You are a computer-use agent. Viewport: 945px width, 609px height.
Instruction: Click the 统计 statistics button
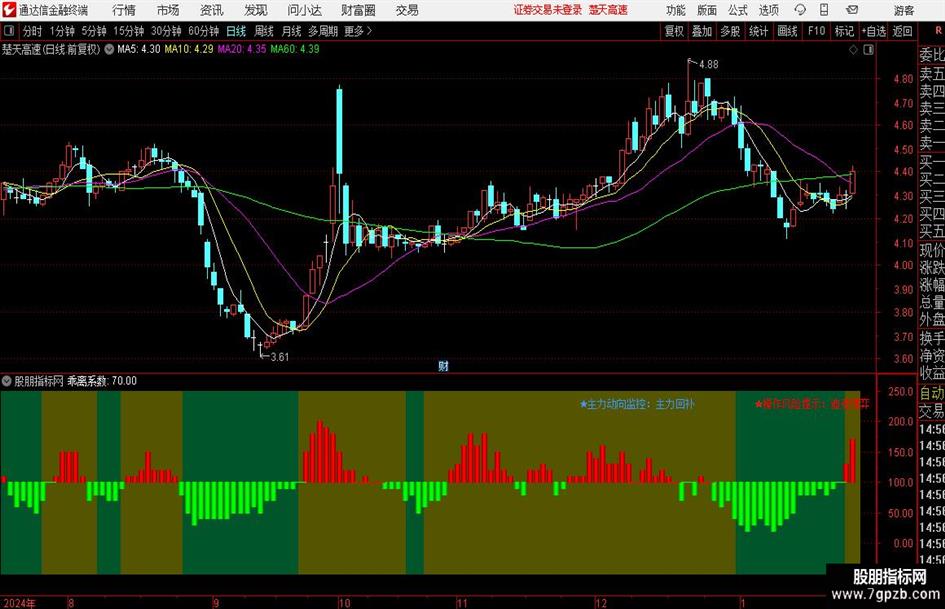[x=758, y=31]
